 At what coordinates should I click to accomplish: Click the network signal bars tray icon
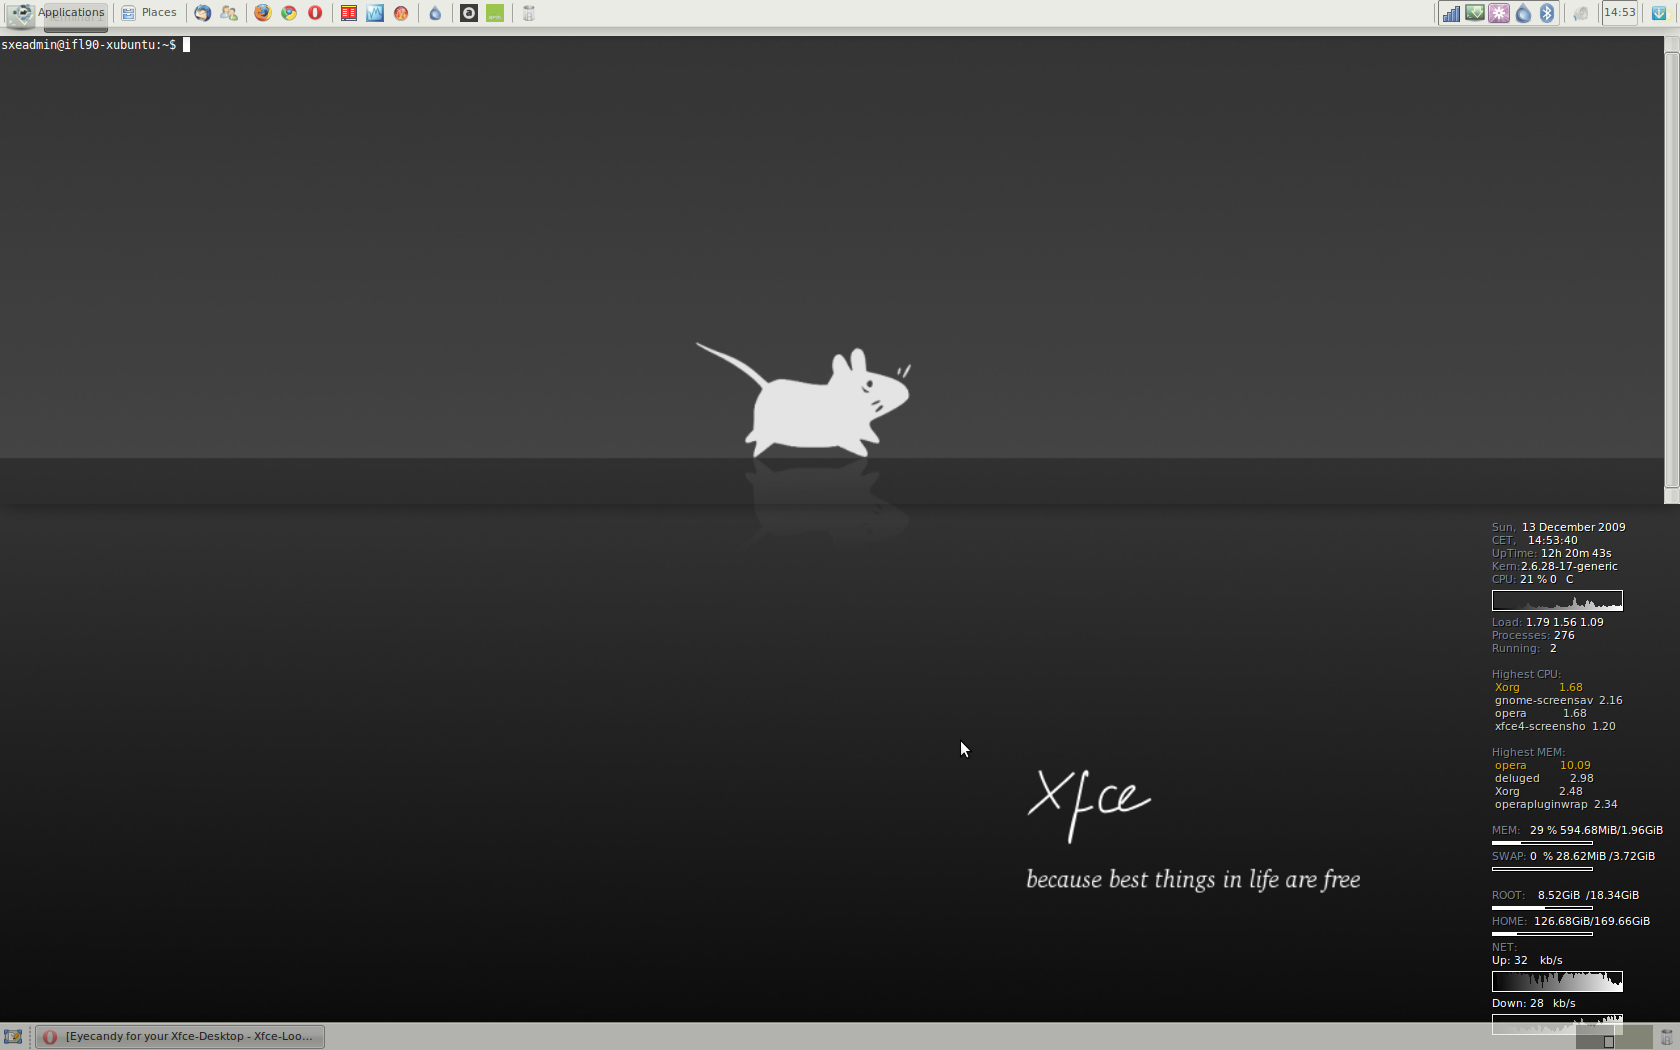[1450, 13]
